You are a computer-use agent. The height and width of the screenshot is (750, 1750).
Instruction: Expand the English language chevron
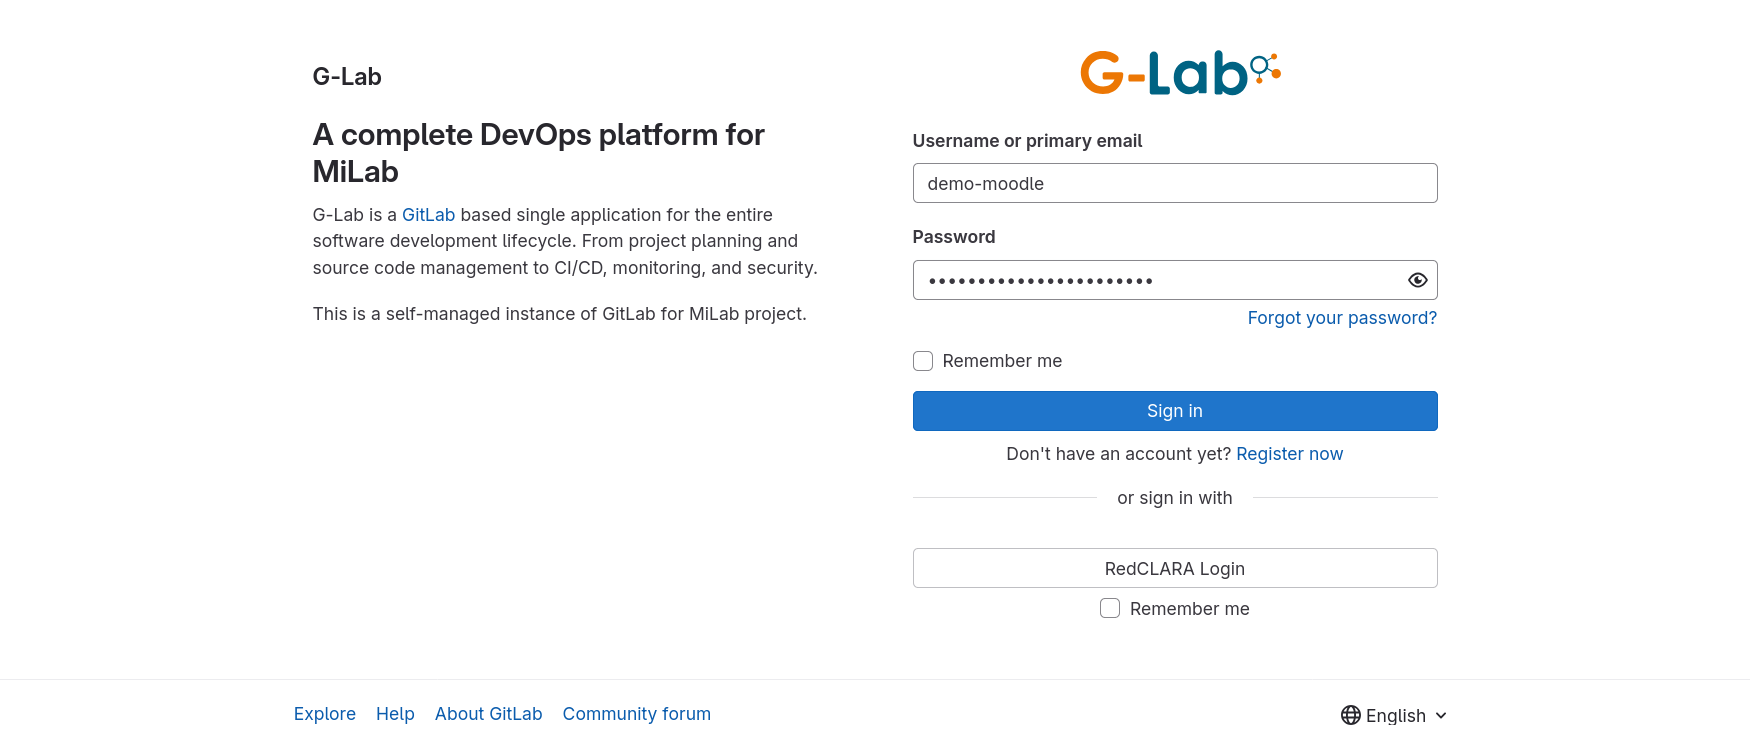[x=1441, y=715]
